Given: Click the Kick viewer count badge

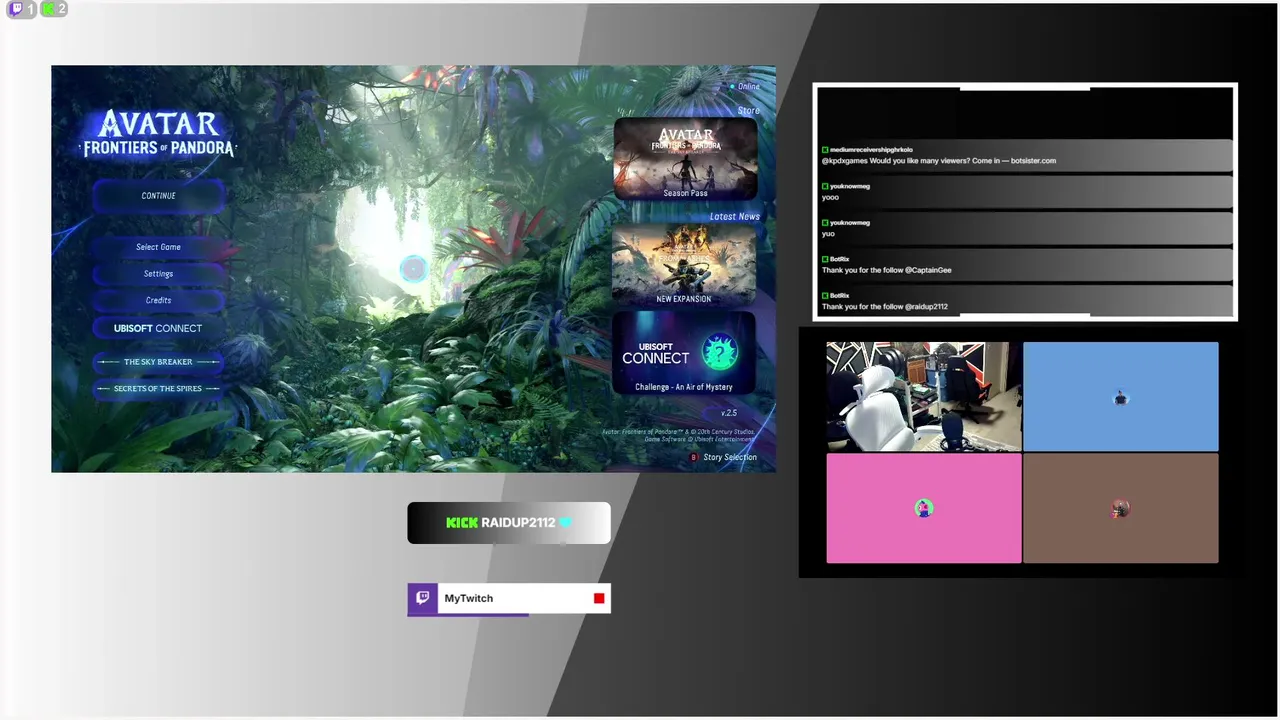Looking at the screenshot, I should (54, 9).
